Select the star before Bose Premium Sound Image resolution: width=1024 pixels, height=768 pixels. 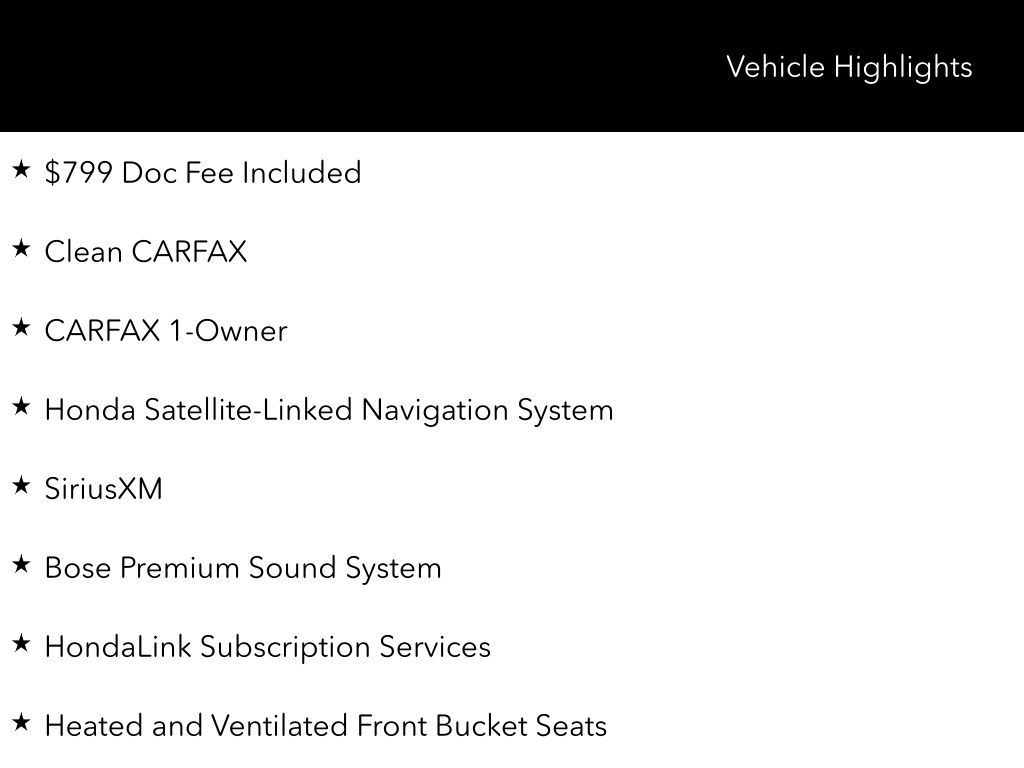click(21, 565)
